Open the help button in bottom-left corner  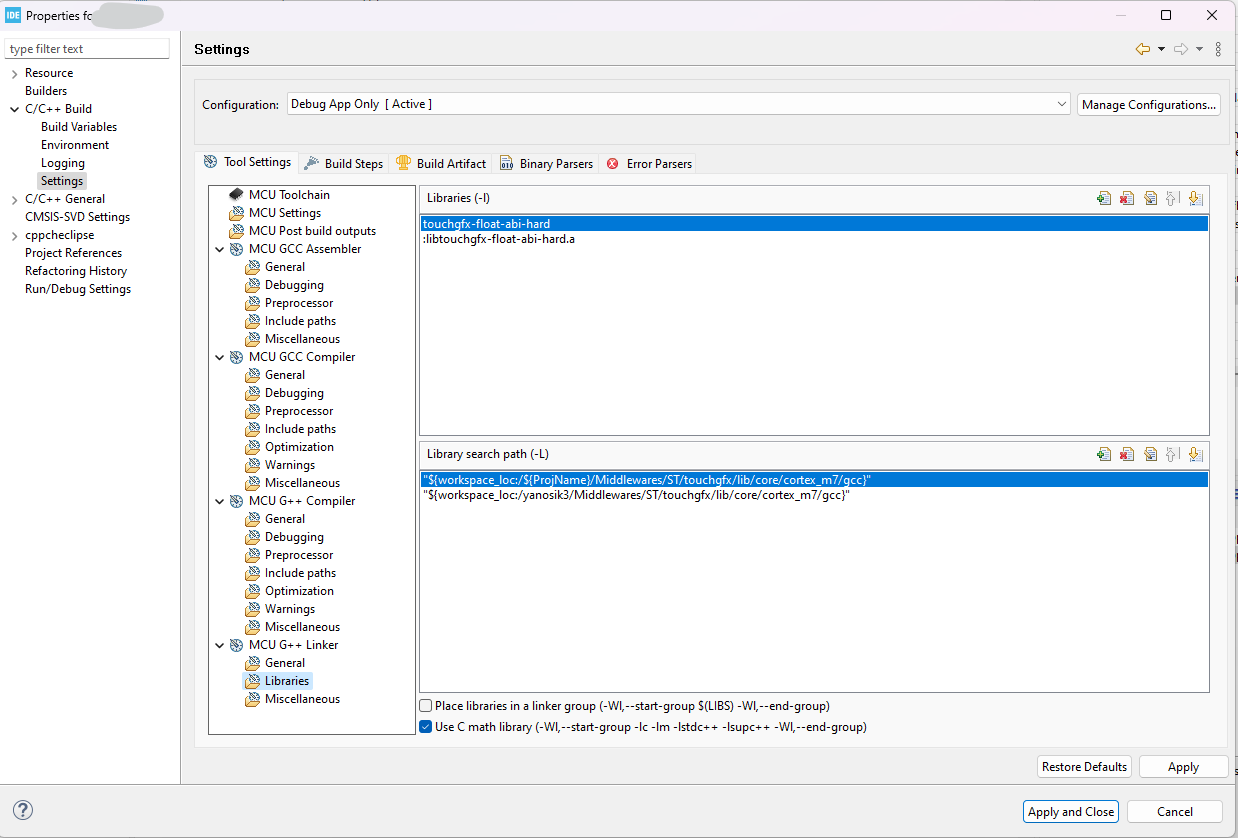click(22, 810)
